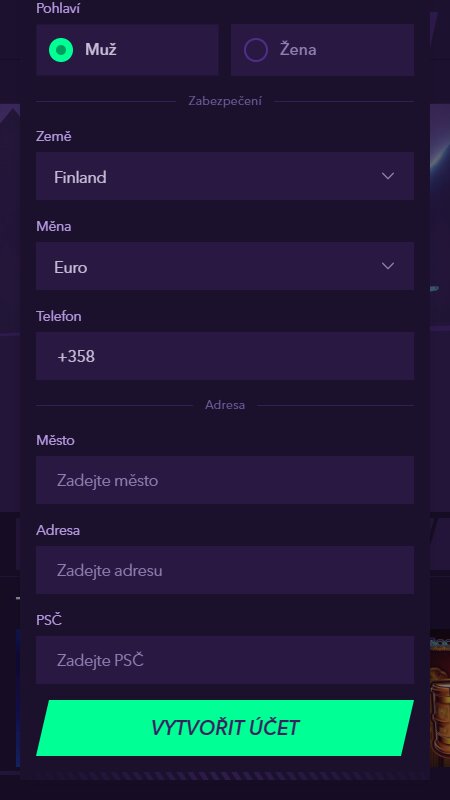Image resolution: width=450 pixels, height=800 pixels.
Task: Click the Pohlaví field label
Action: (58, 8)
